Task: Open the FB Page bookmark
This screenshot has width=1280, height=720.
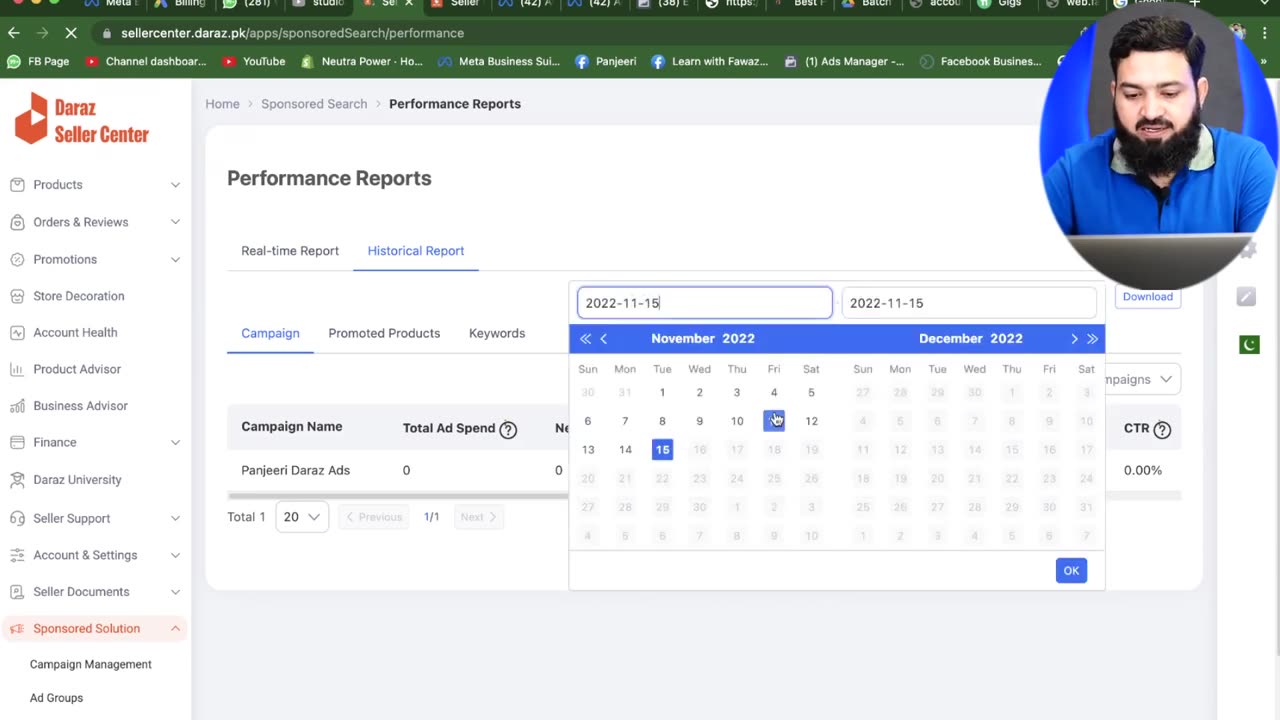Action: (x=38, y=61)
